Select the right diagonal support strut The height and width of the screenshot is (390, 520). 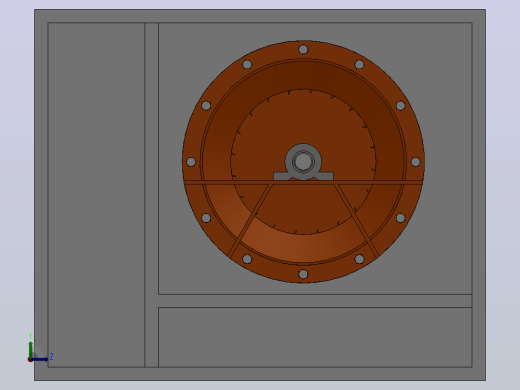click(x=357, y=220)
